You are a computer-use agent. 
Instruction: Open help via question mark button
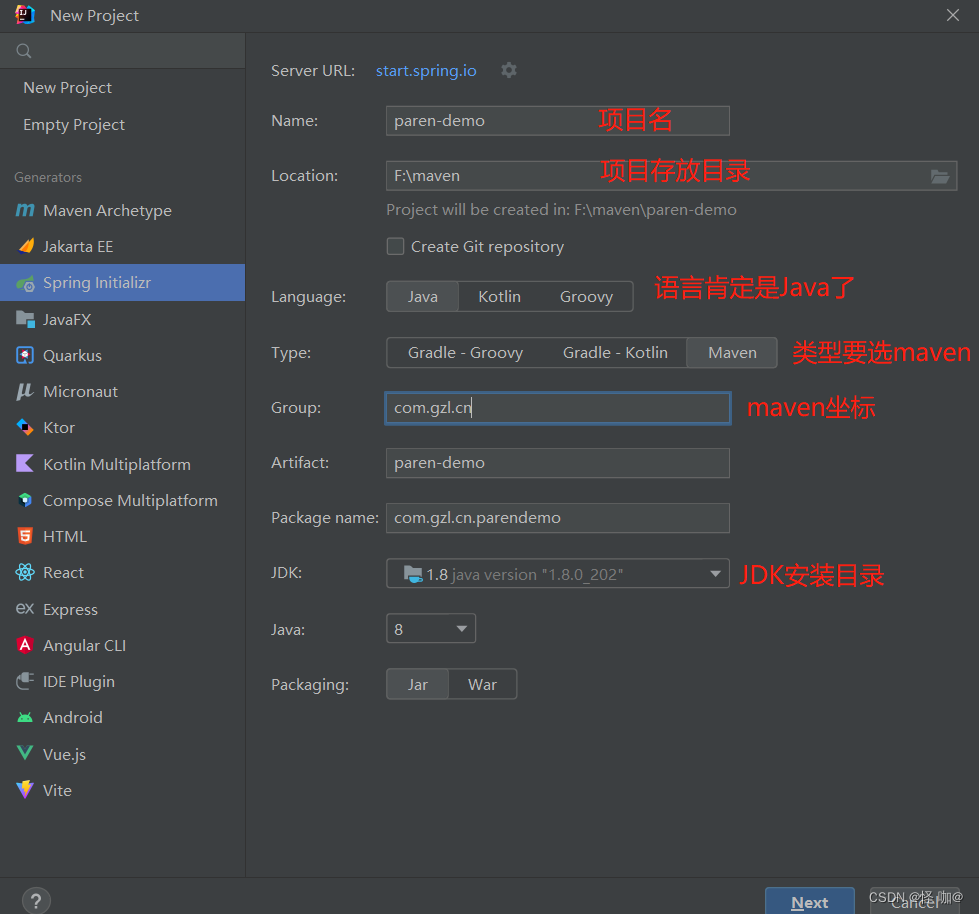click(x=36, y=901)
